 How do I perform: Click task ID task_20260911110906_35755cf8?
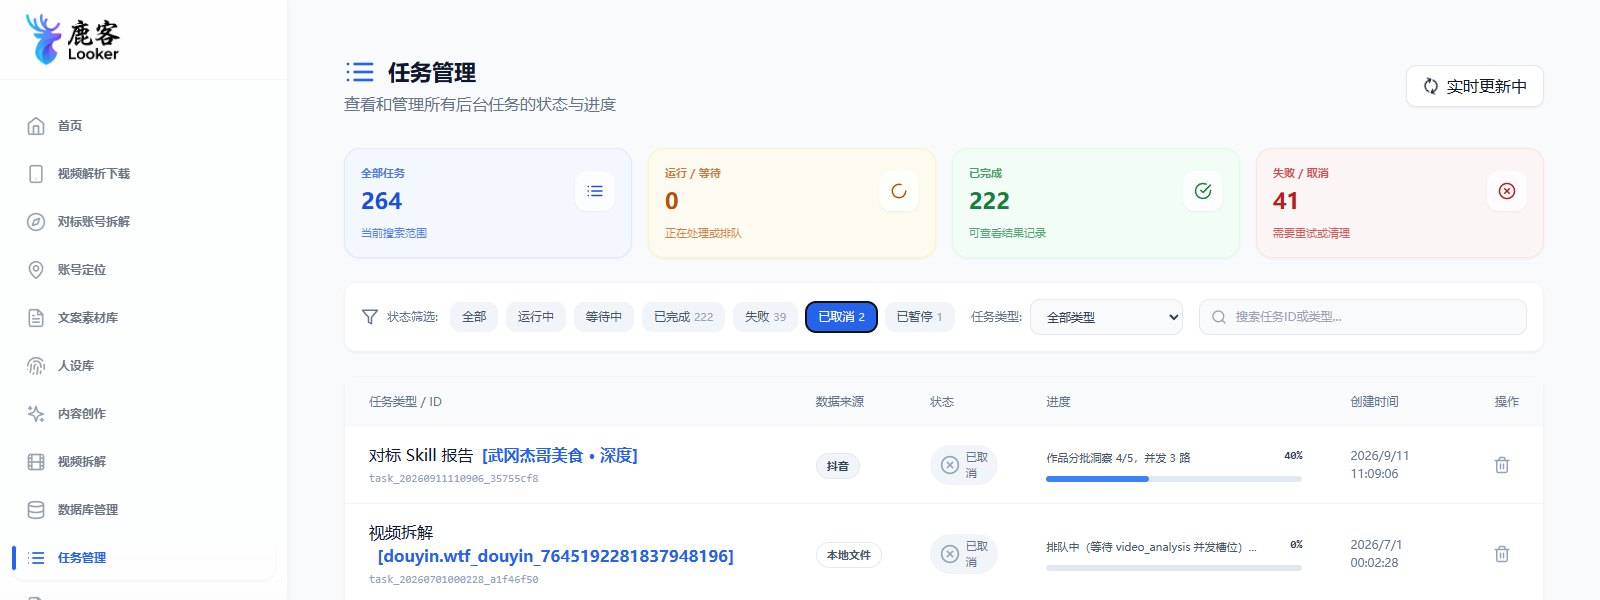(x=453, y=479)
